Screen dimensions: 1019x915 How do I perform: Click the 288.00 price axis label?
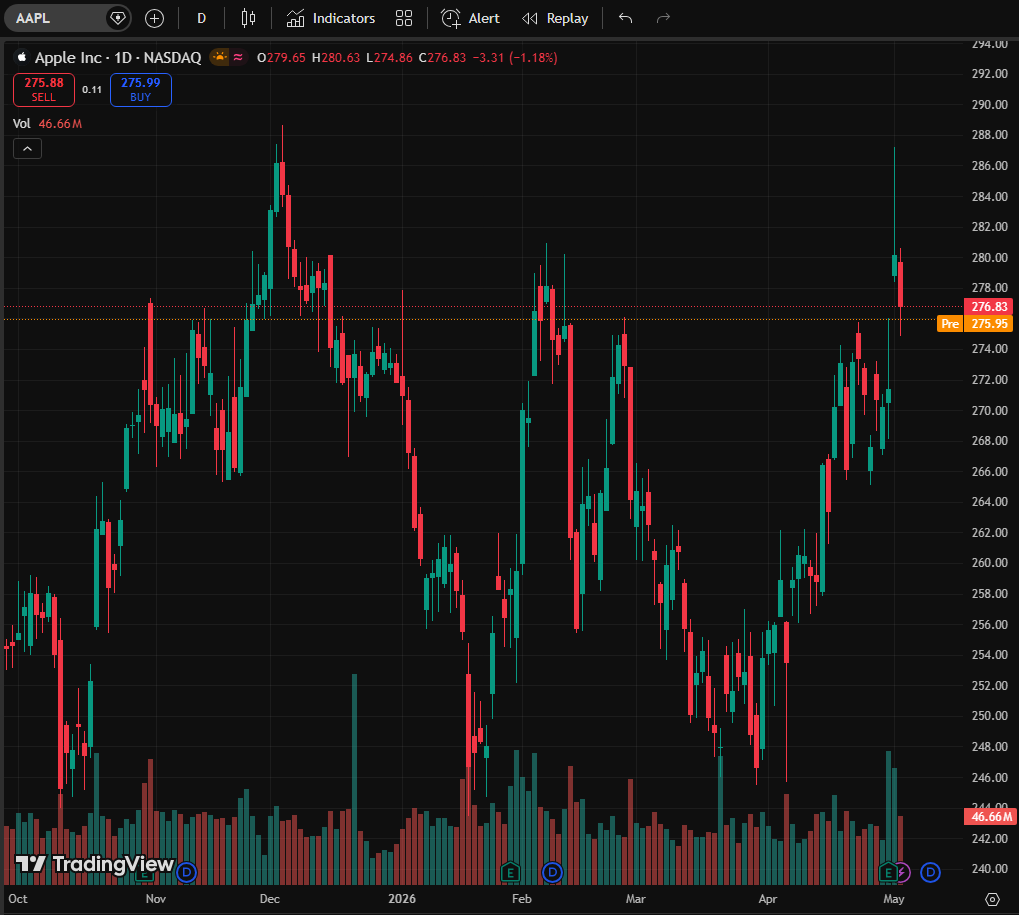[989, 135]
